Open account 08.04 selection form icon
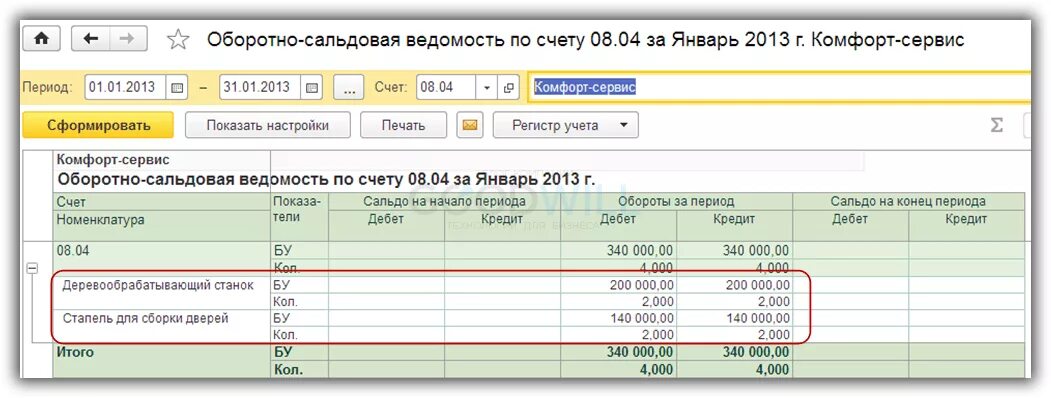 coord(508,87)
